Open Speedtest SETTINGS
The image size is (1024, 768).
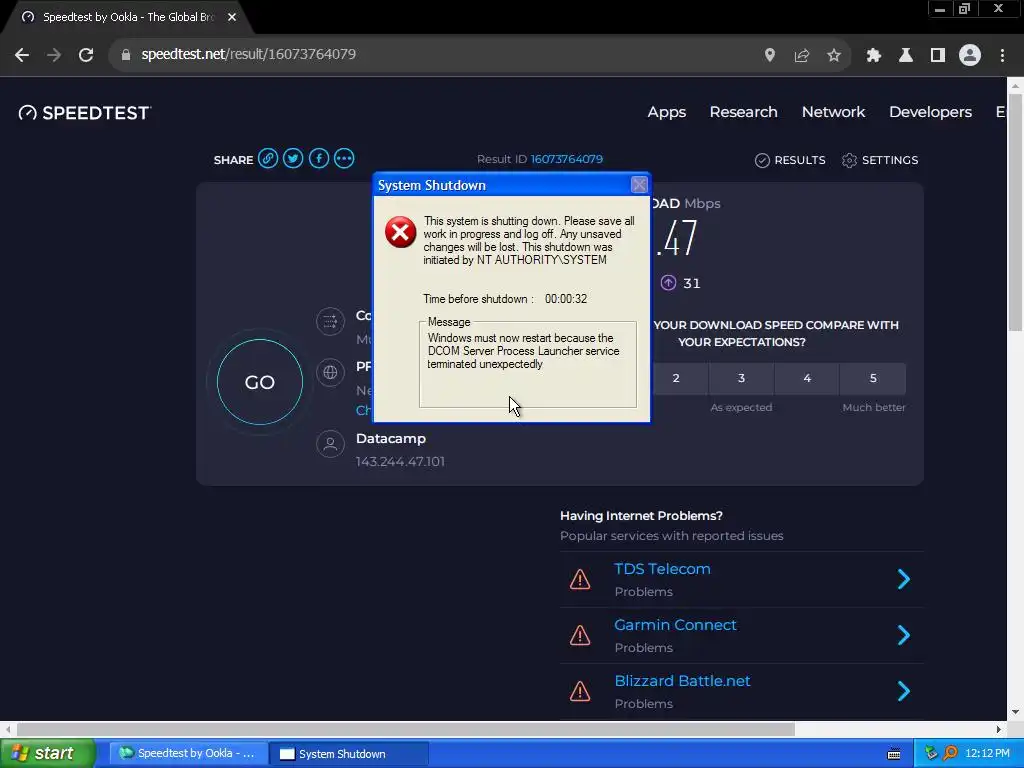[x=880, y=160]
